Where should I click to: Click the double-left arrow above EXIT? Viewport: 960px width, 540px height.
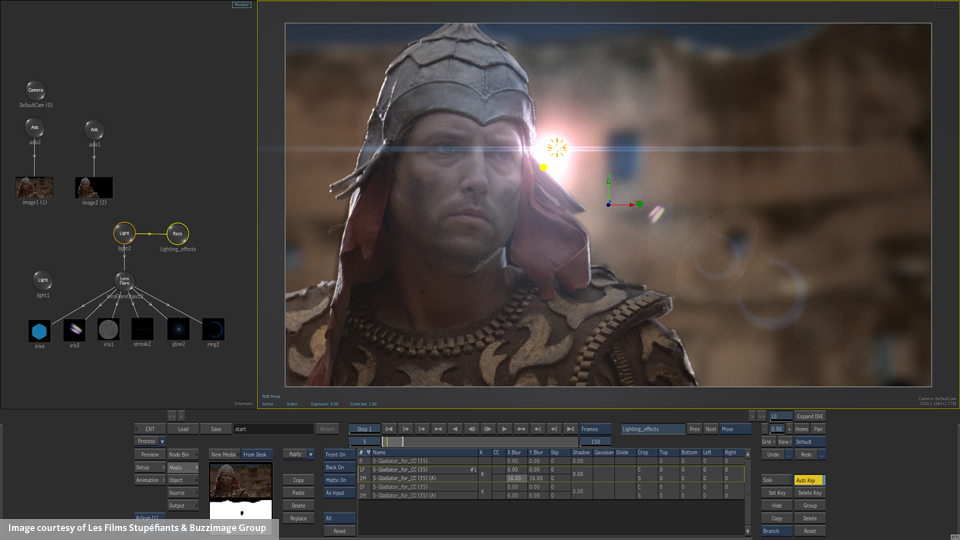click(x=171, y=416)
